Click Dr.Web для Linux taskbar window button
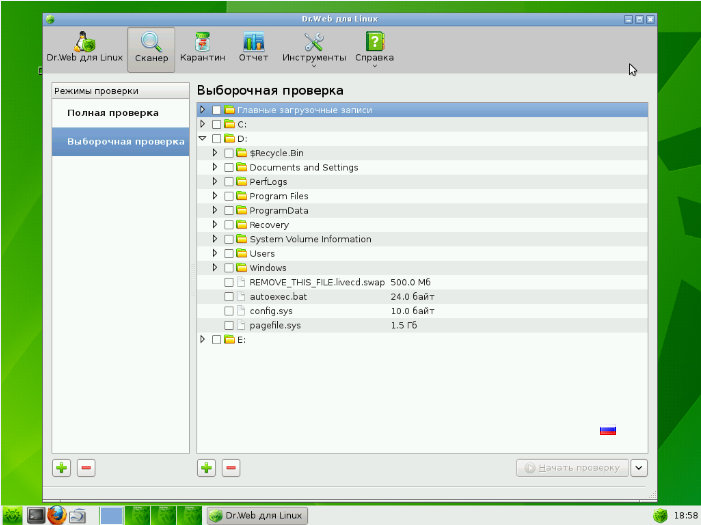 click(x=257, y=516)
